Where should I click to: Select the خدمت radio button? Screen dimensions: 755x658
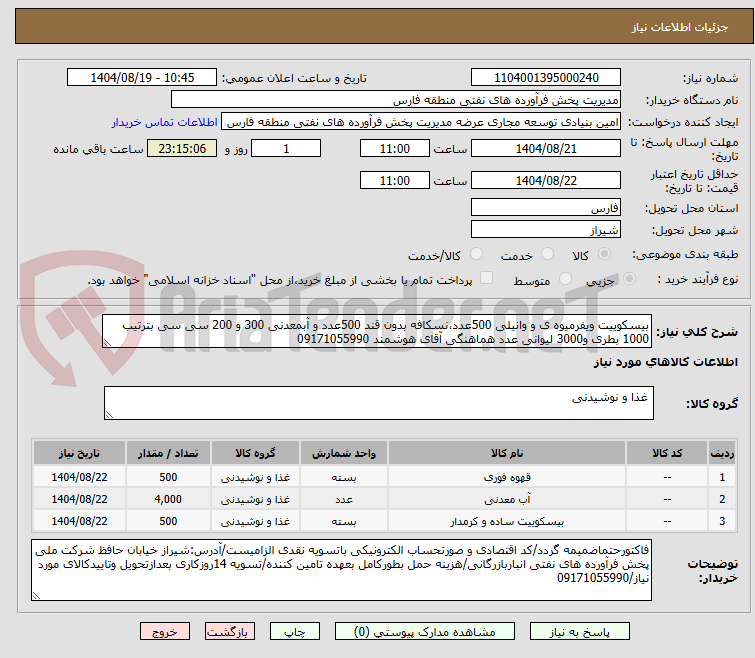545,255
